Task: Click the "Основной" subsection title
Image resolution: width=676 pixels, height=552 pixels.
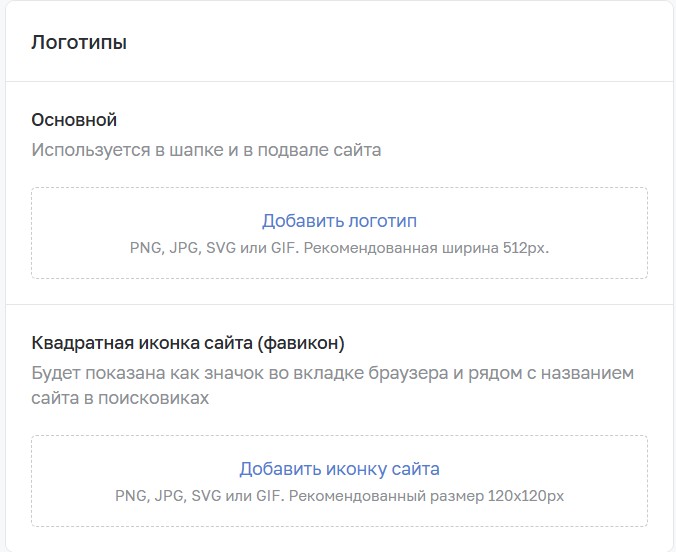Action: (x=74, y=120)
